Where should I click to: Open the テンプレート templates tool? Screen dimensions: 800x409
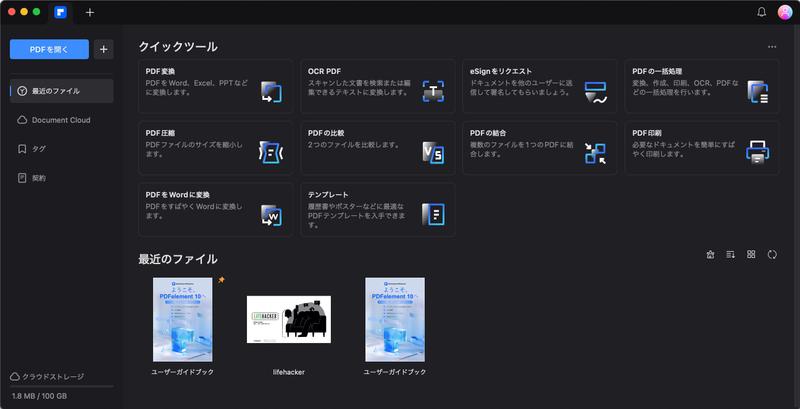(377, 209)
